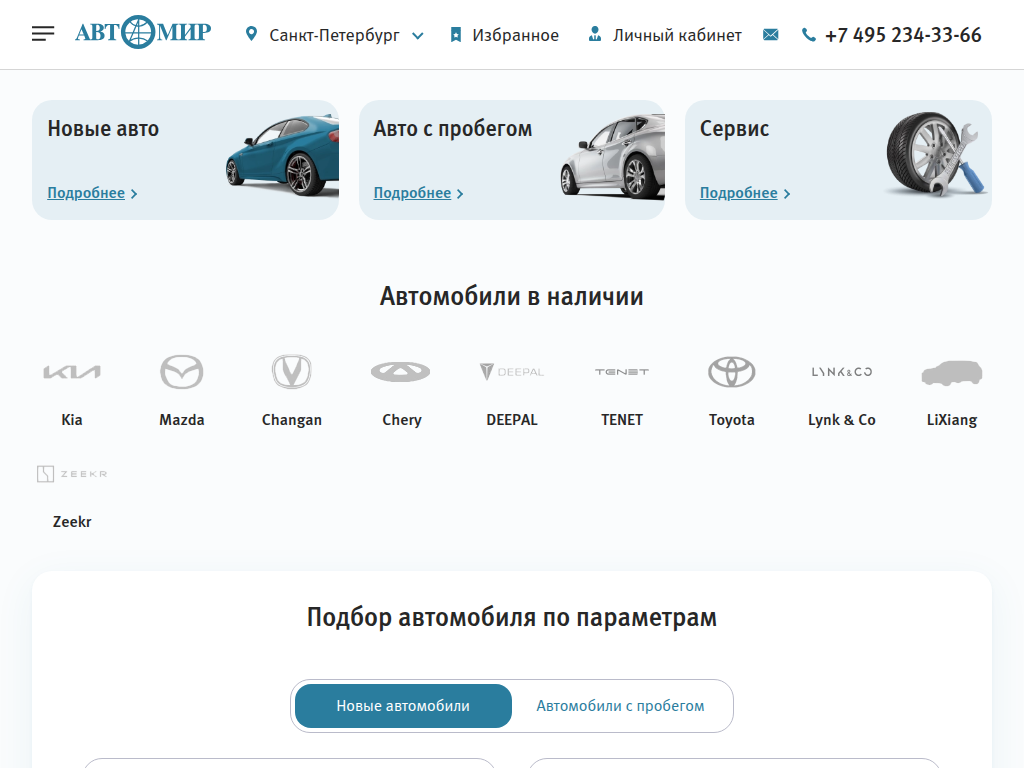
Task: Expand the first car selection field
Action: click(289, 765)
